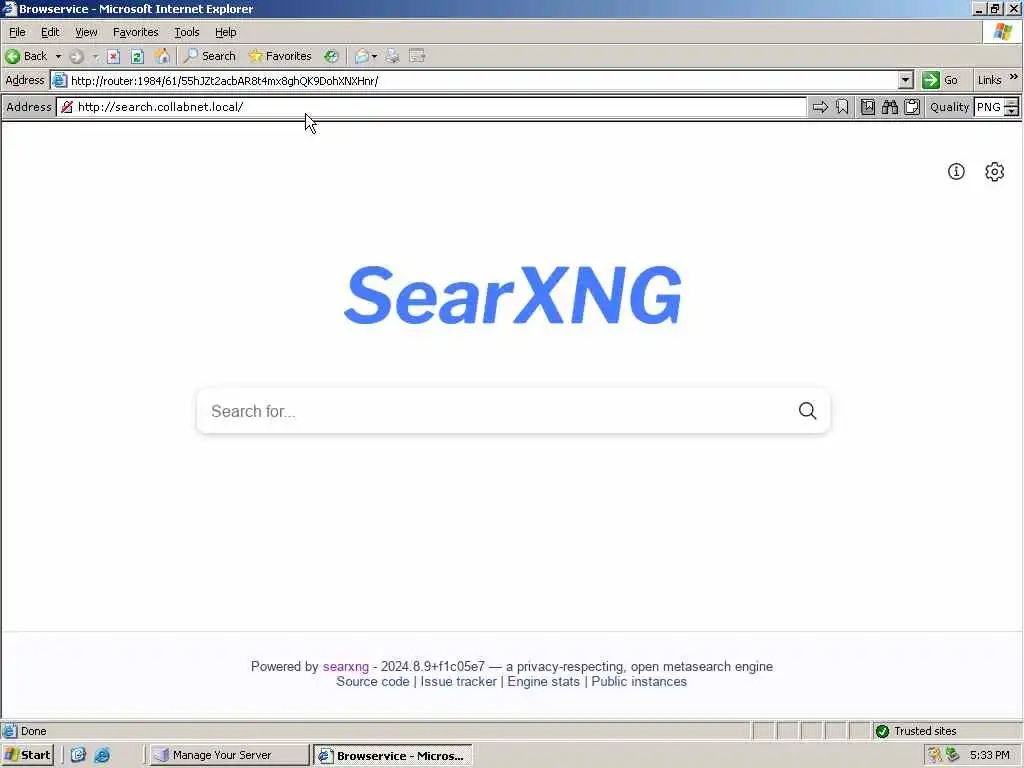Open the Source code link
Viewport: 1024px width, 768px height.
click(x=373, y=682)
